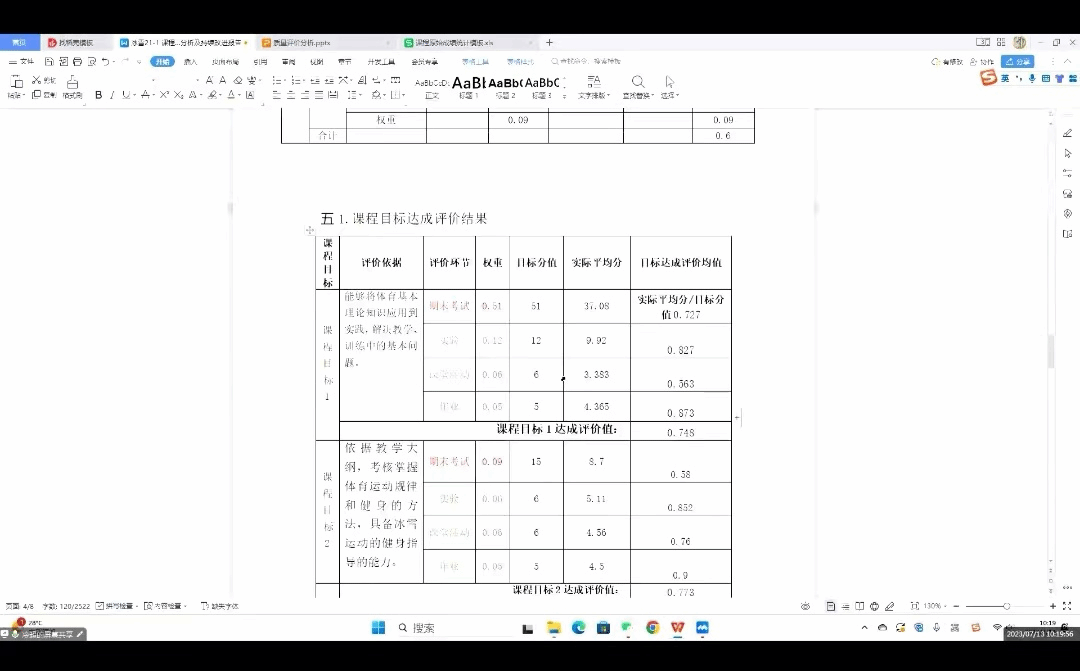
Task: Click the Save icon in quick toolbar
Action: [49, 62]
